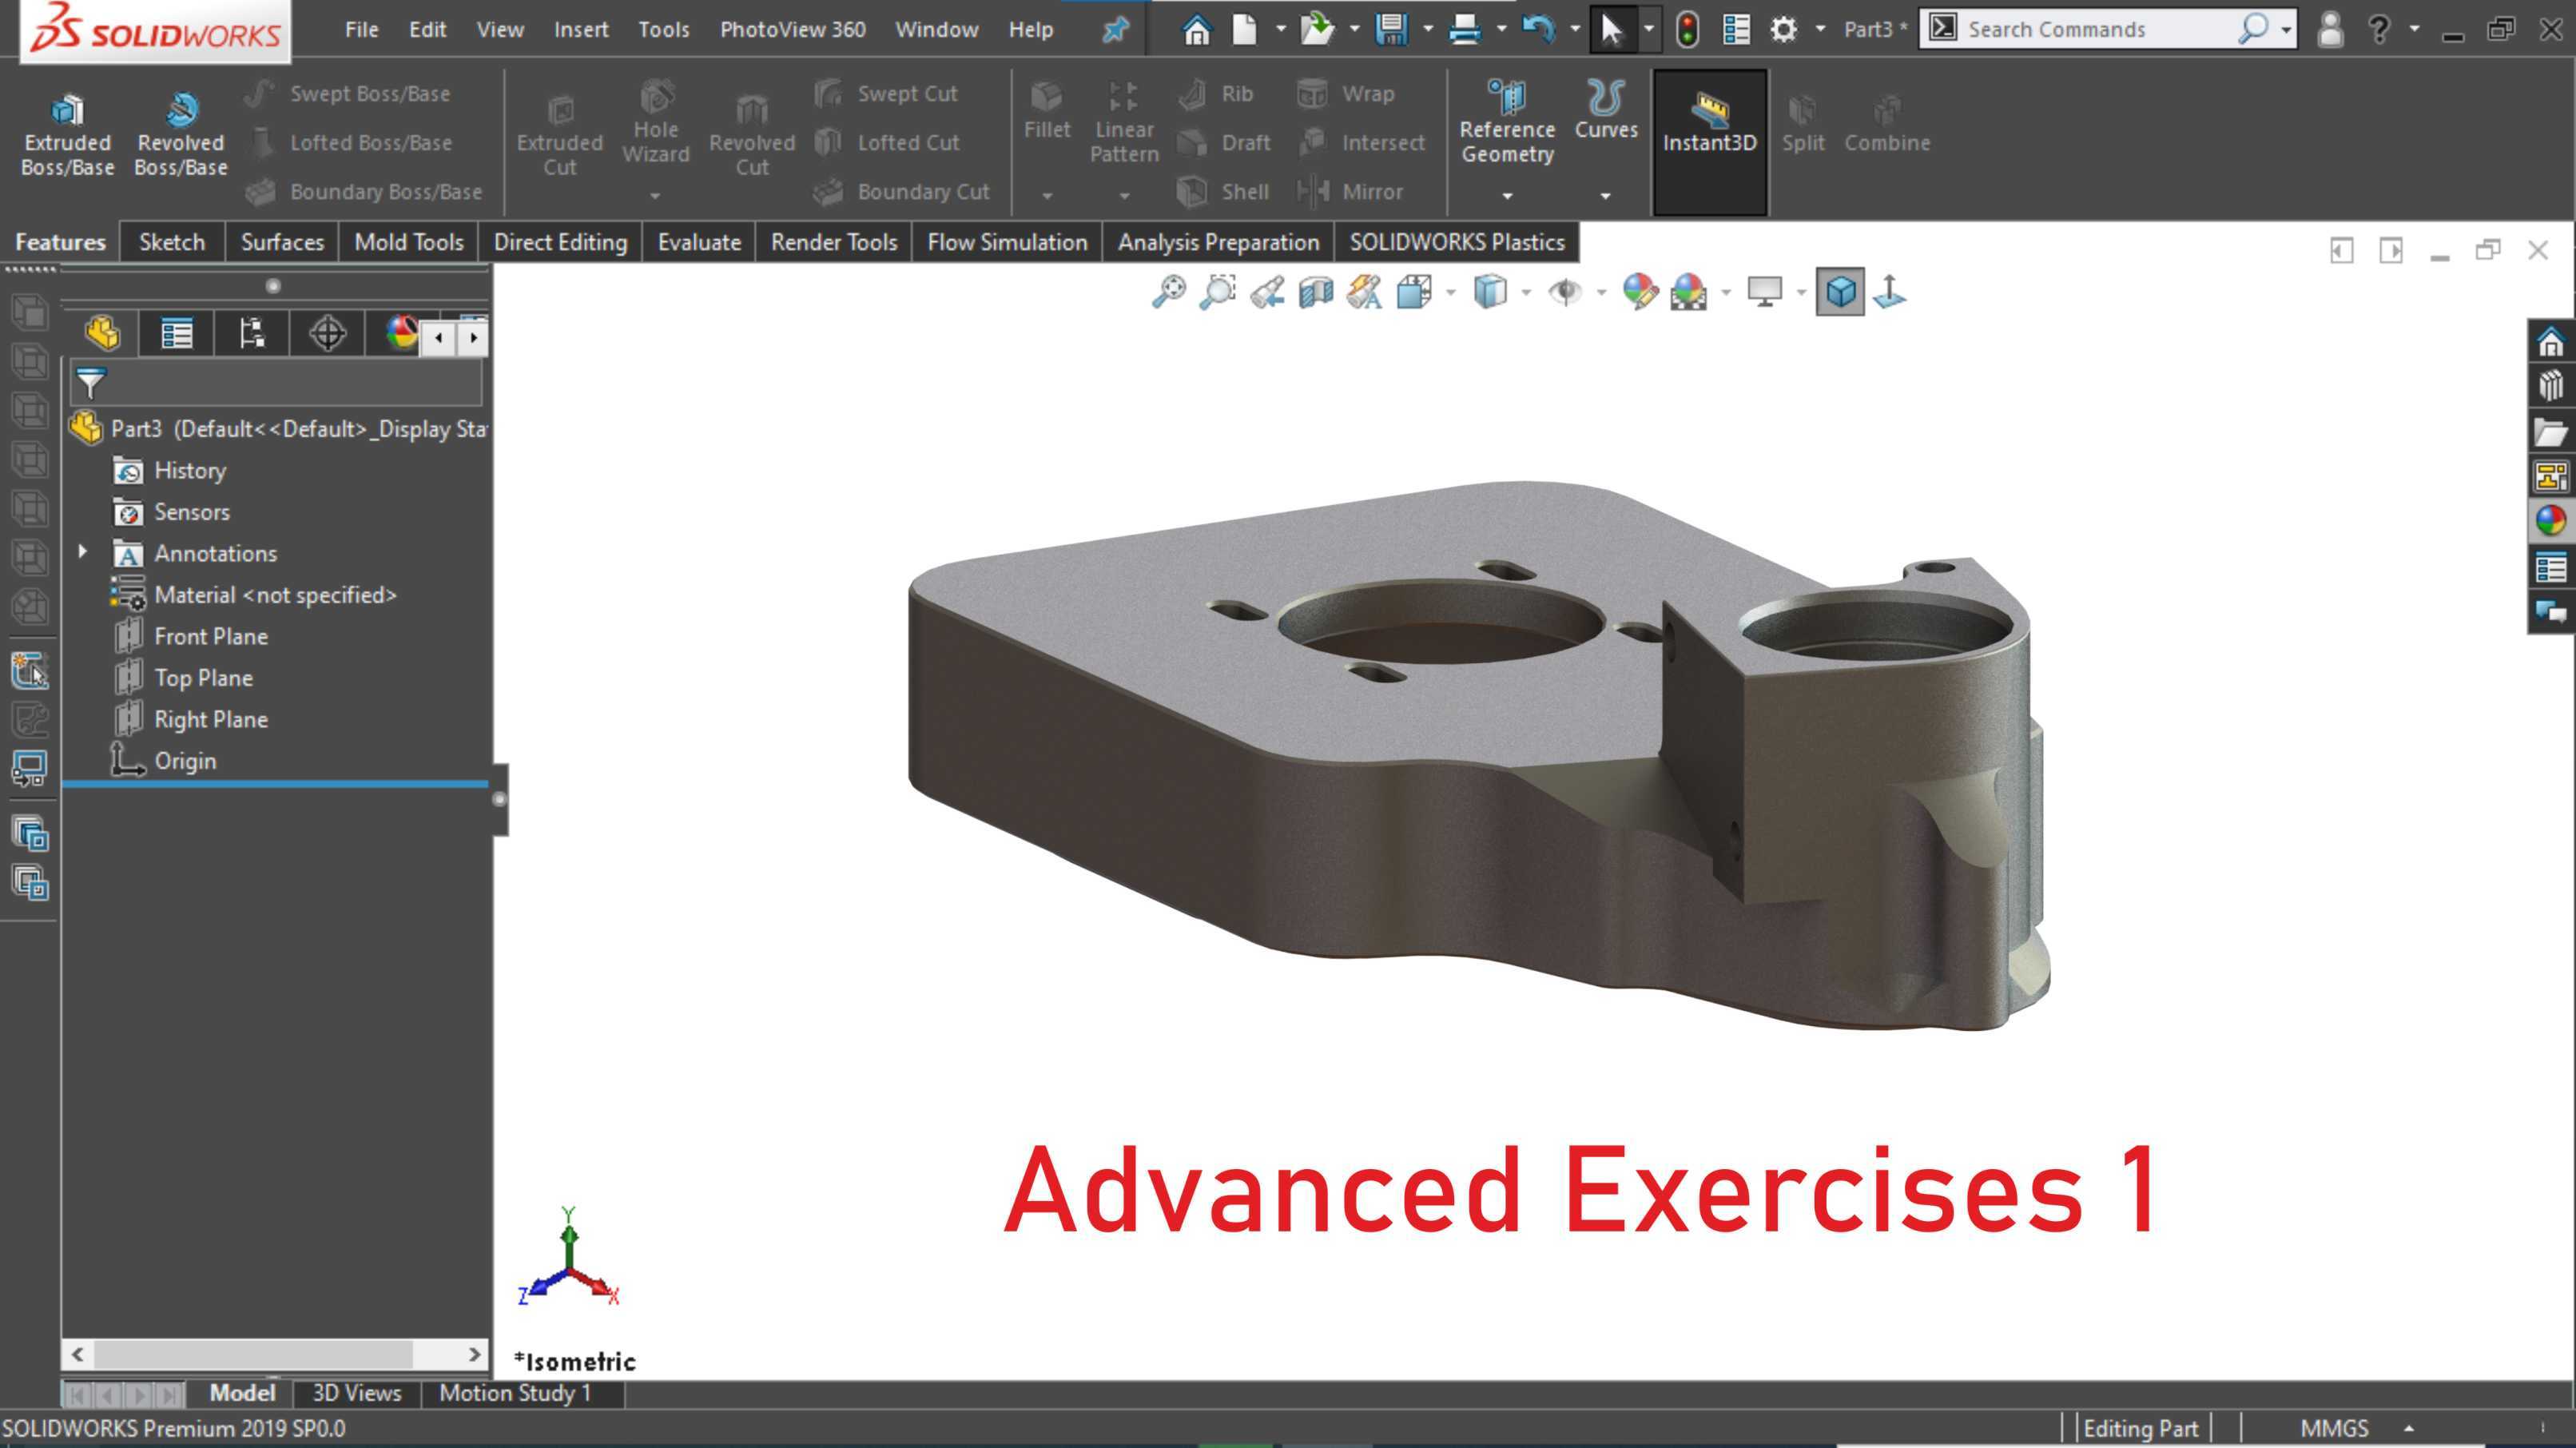The image size is (2576, 1448).
Task: Switch to the Sketch tab
Action: click(172, 242)
